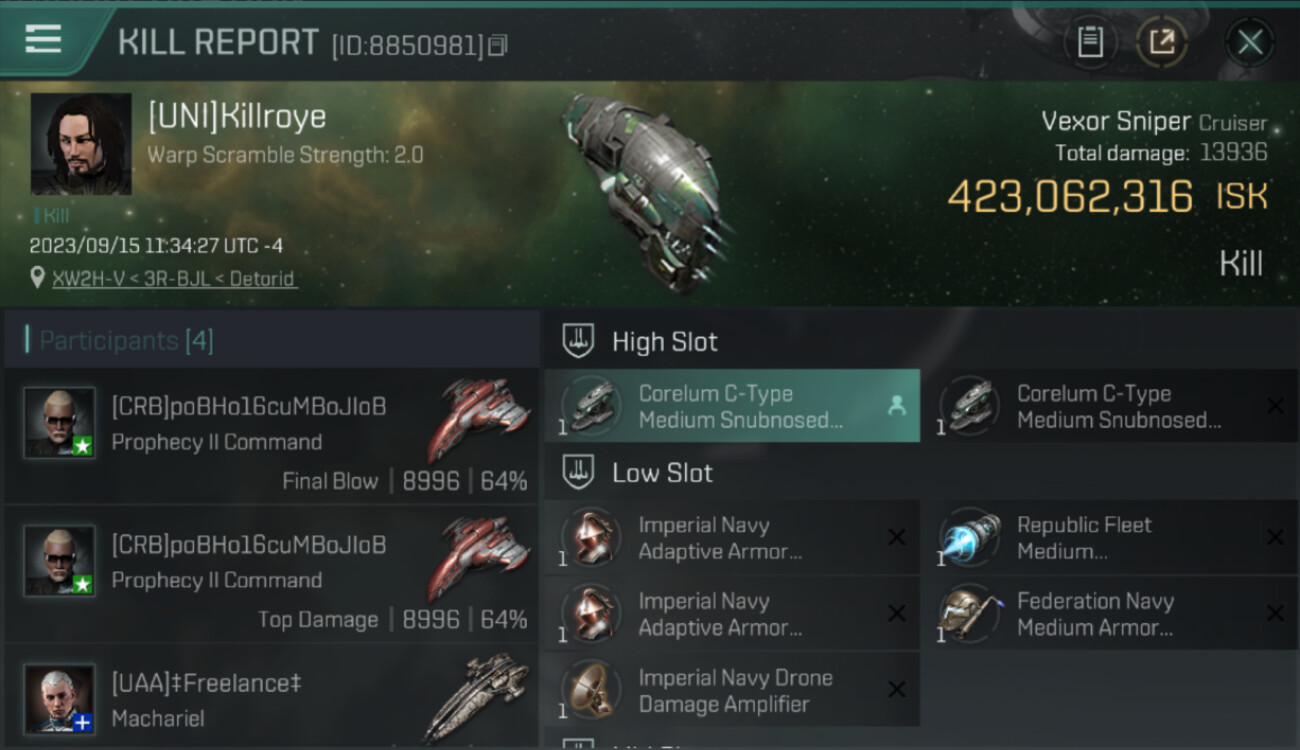Click Federation Navy Medium Armor module icon
The height and width of the screenshot is (750, 1300).
coord(971,614)
